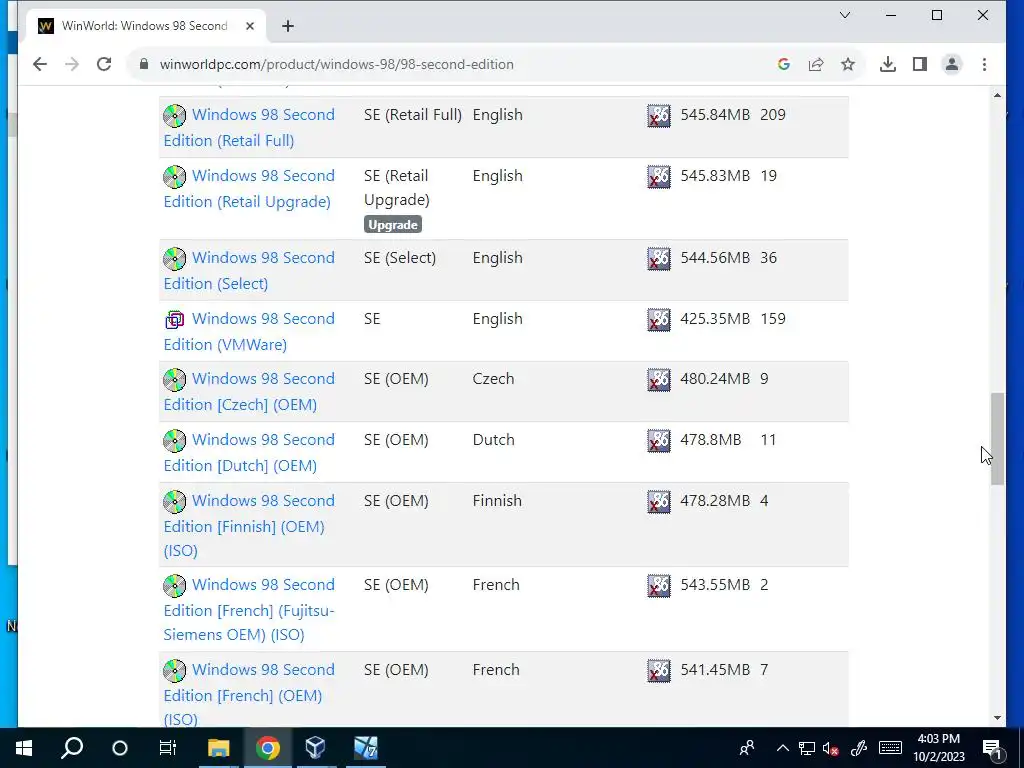
Task: Open Windows 98 Second Edition (VMWare) link
Action: [249, 331]
